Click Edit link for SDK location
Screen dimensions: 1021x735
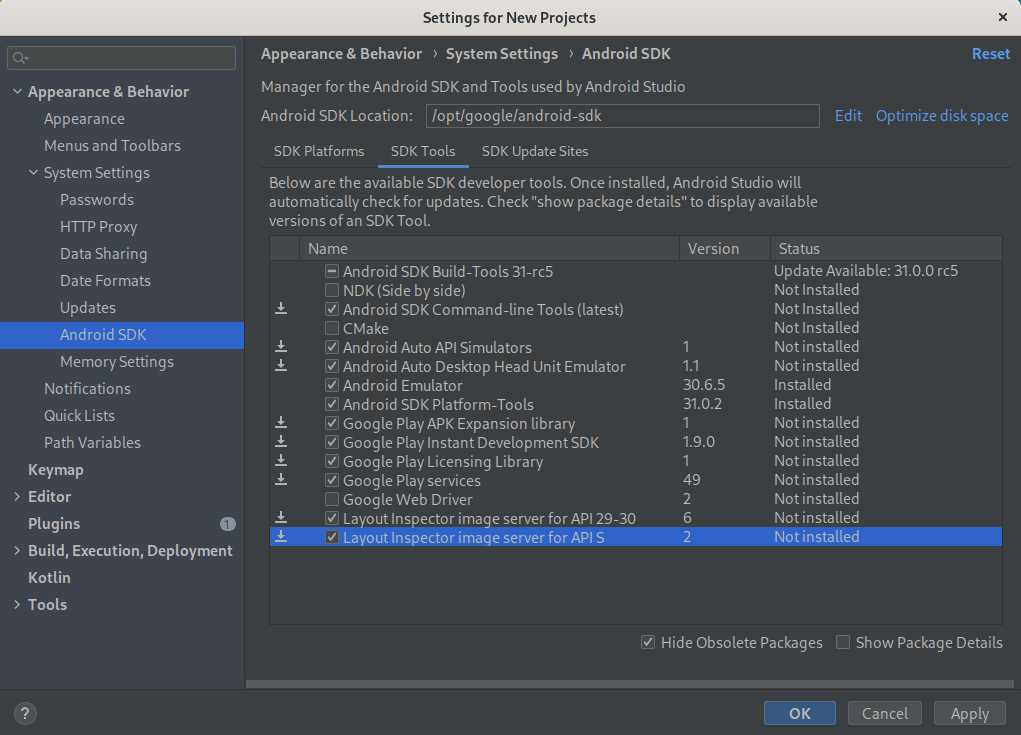(848, 116)
